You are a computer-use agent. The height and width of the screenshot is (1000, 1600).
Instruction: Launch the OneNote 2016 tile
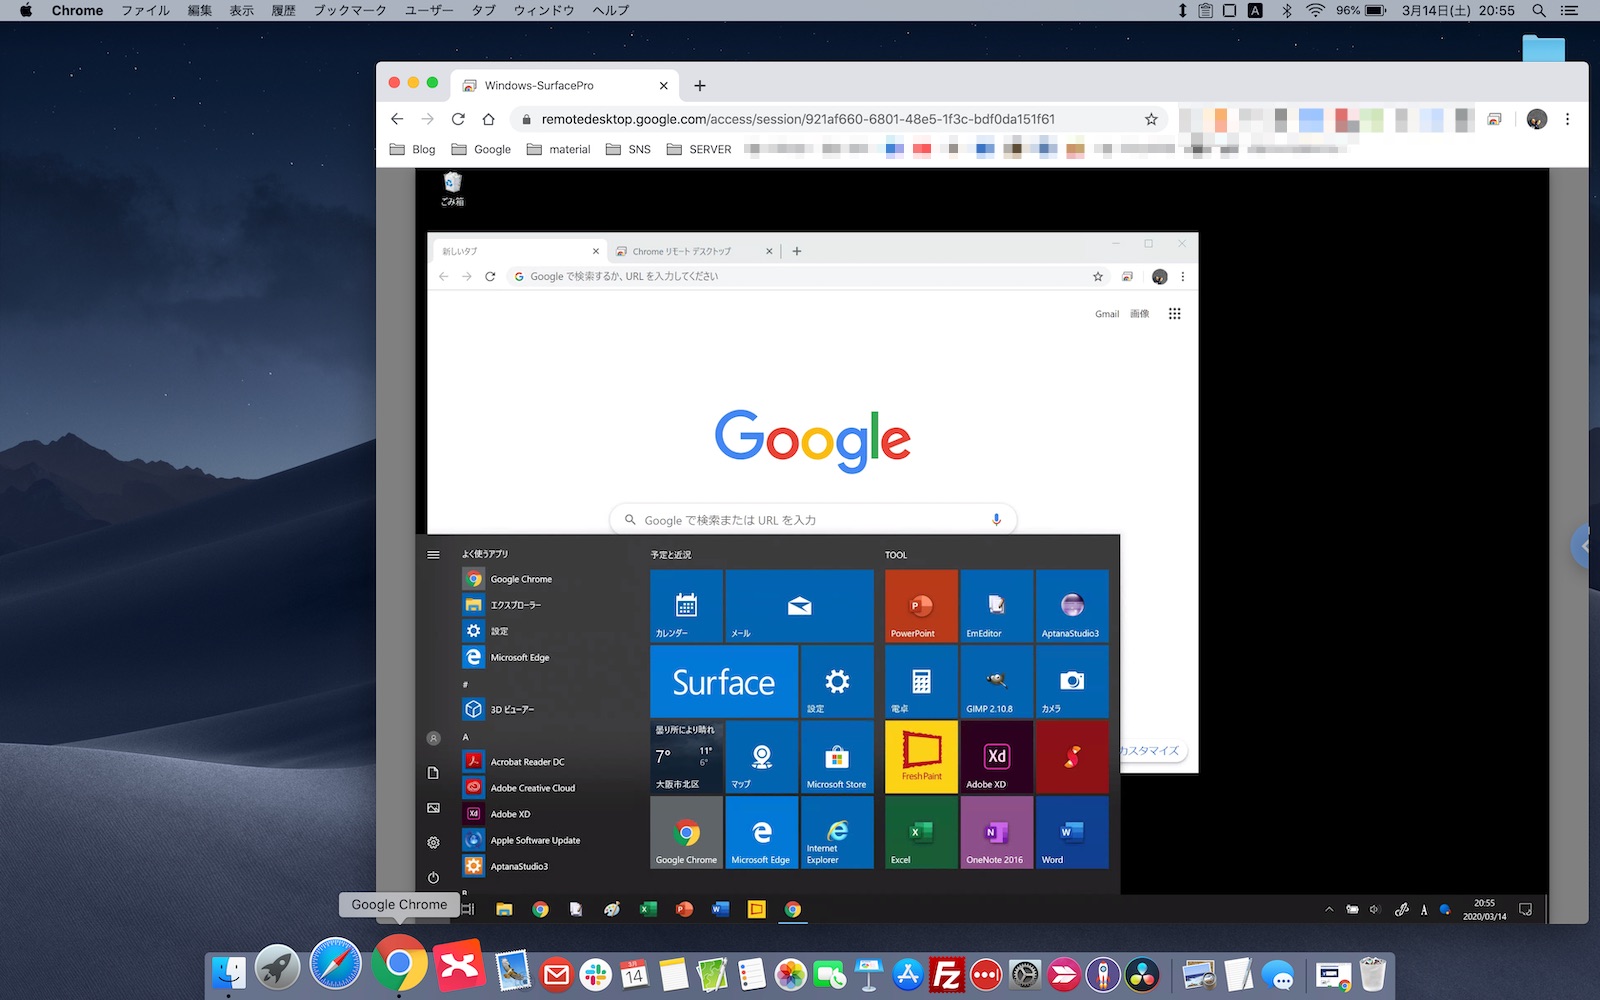pyautogui.click(x=997, y=832)
